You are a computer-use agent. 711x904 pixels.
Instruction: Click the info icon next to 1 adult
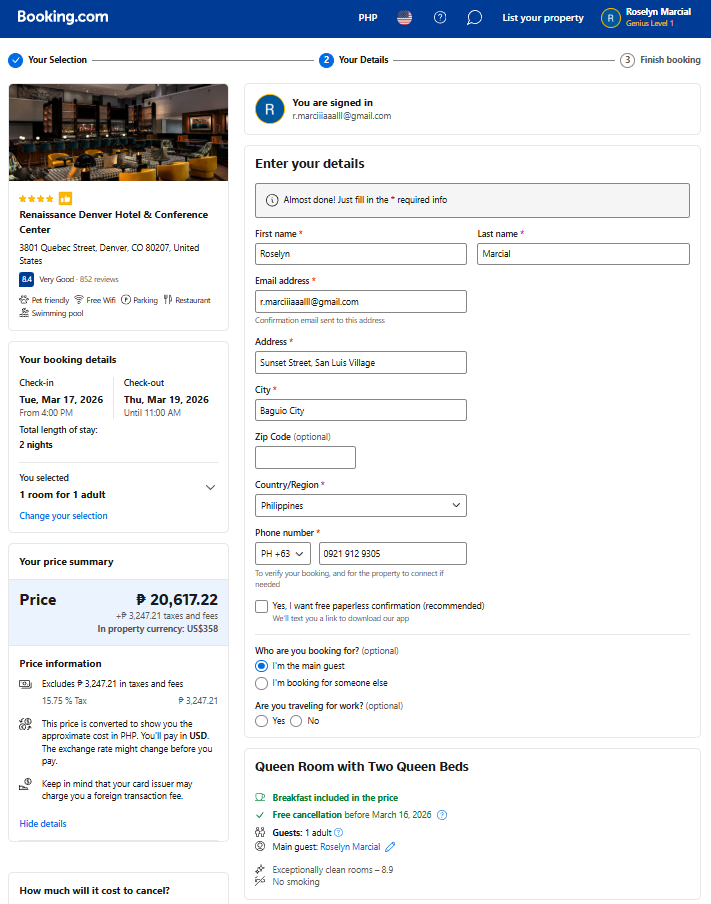pyautogui.click(x=338, y=833)
